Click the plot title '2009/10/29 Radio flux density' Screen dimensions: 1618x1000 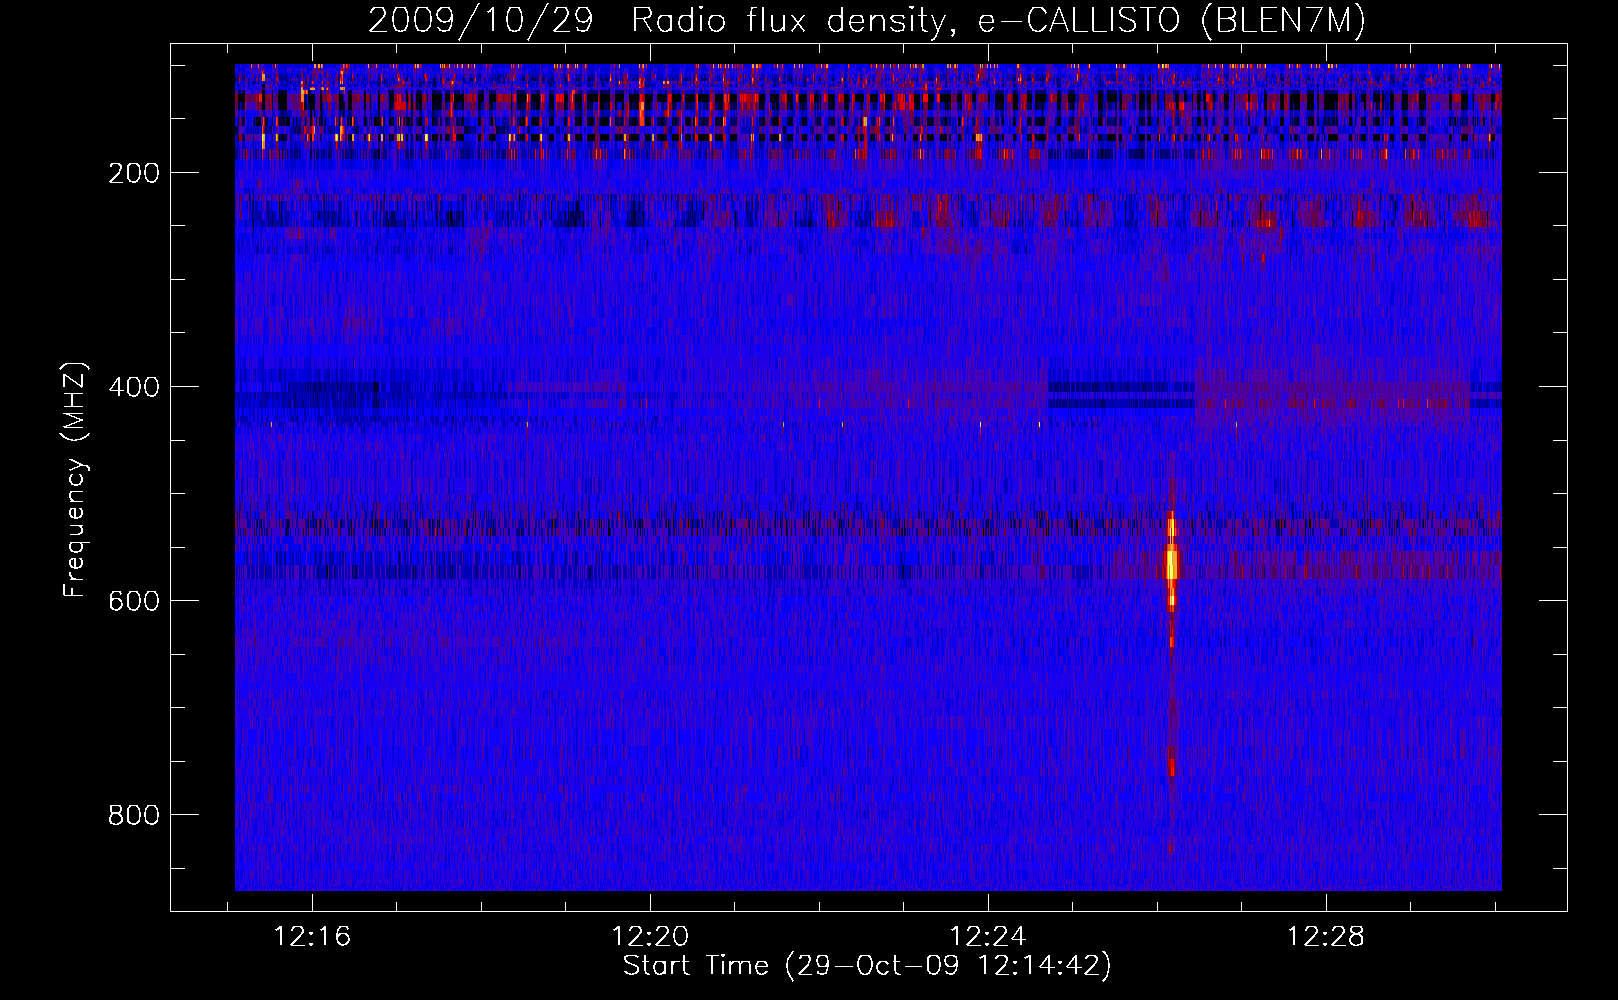[657, 21]
